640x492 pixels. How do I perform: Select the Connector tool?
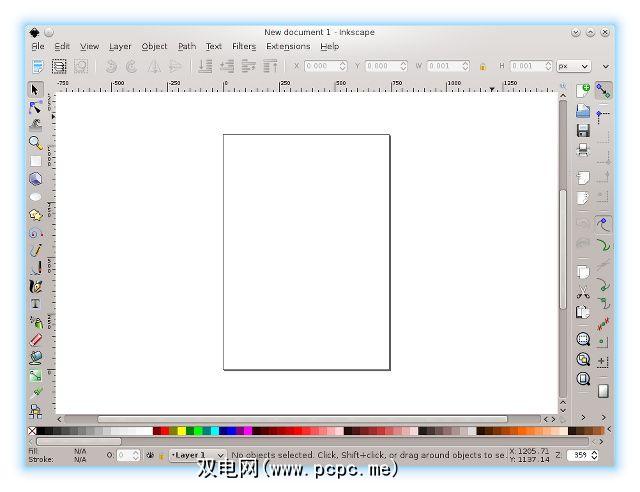coord(35,411)
